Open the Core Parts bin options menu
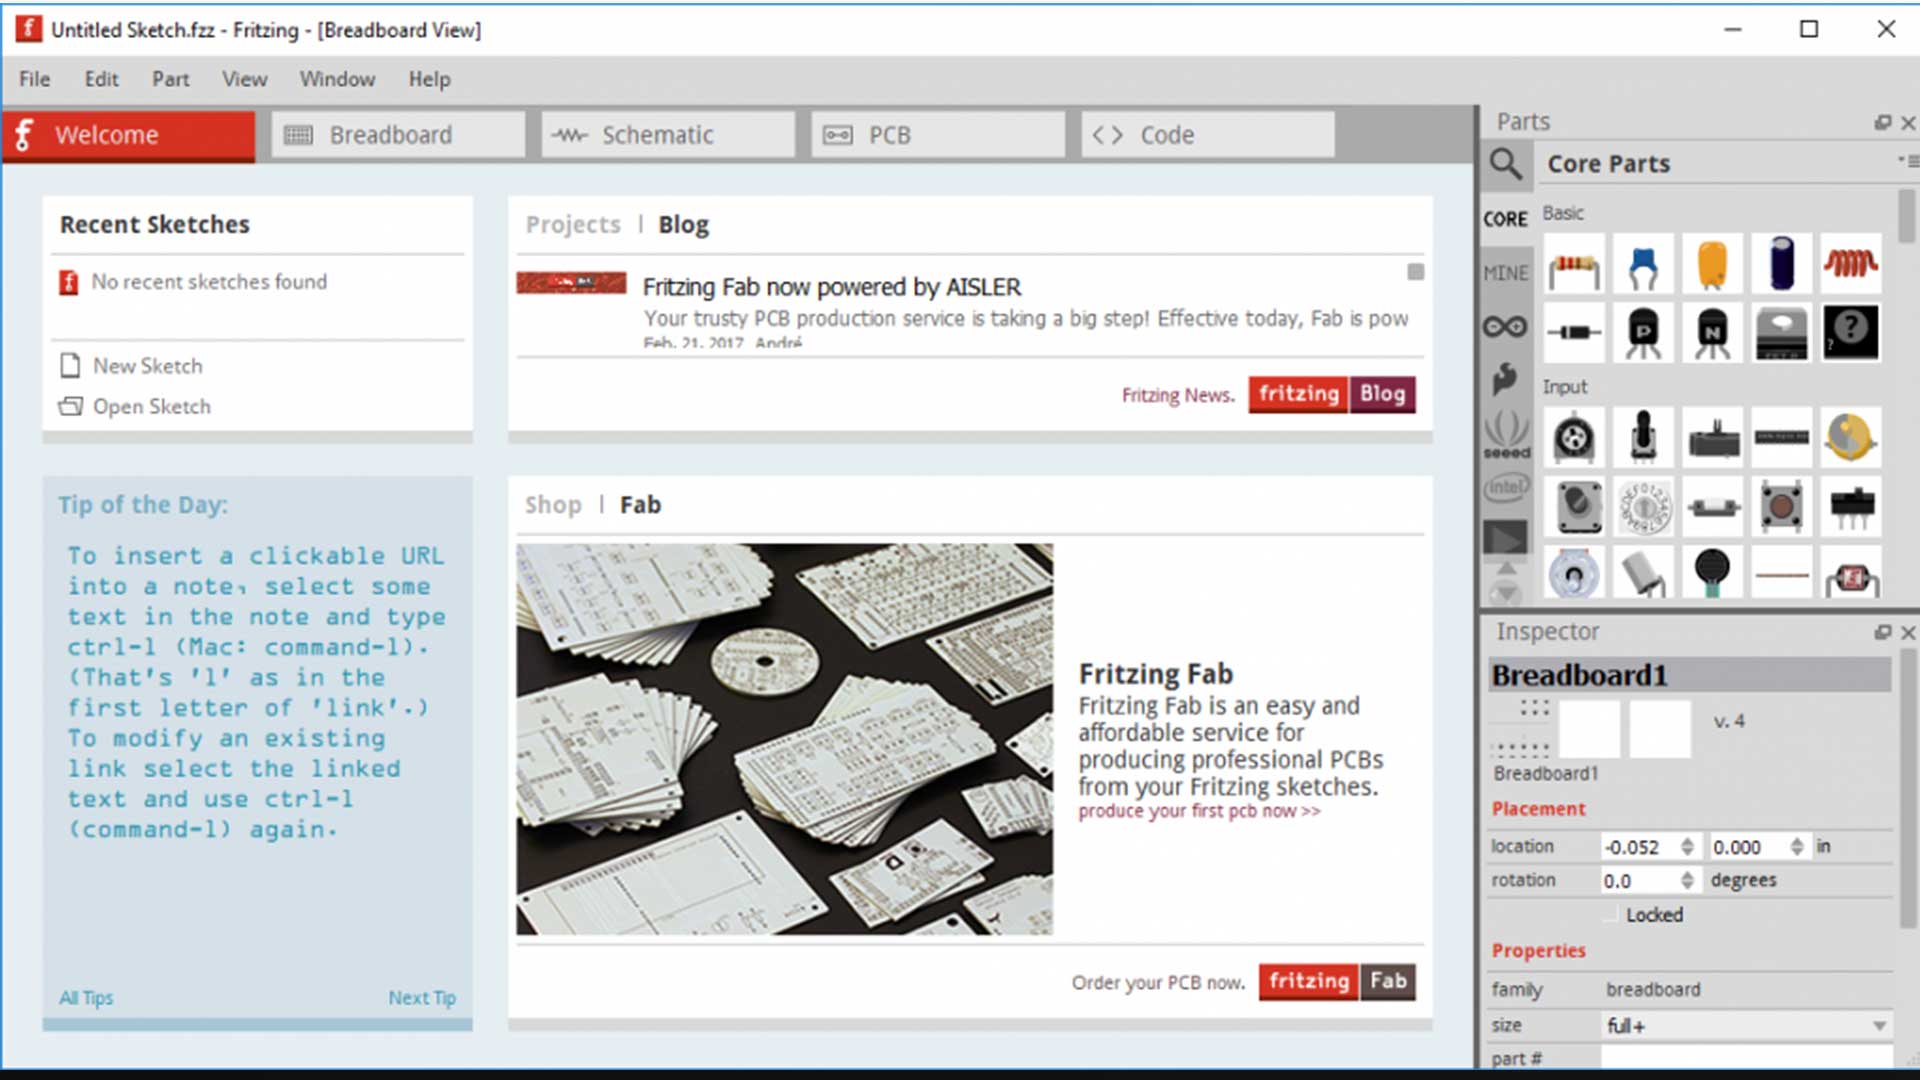The width and height of the screenshot is (1920, 1080). click(1907, 161)
